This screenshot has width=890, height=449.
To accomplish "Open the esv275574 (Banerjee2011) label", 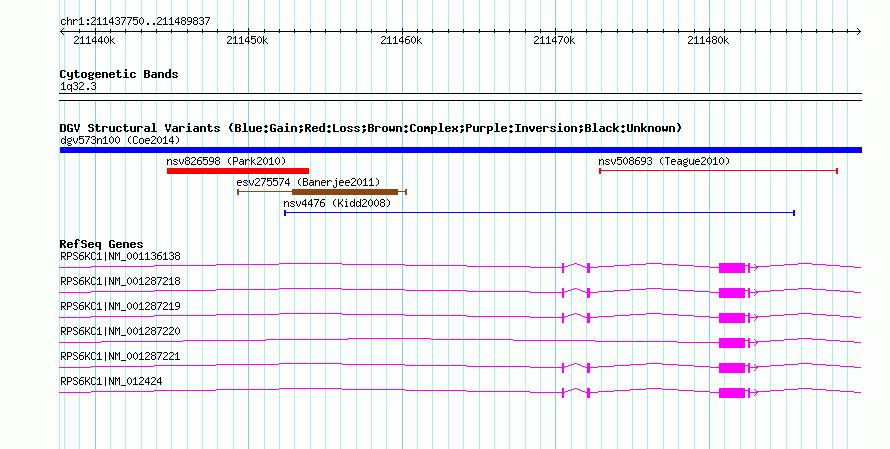I will click(x=308, y=182).
